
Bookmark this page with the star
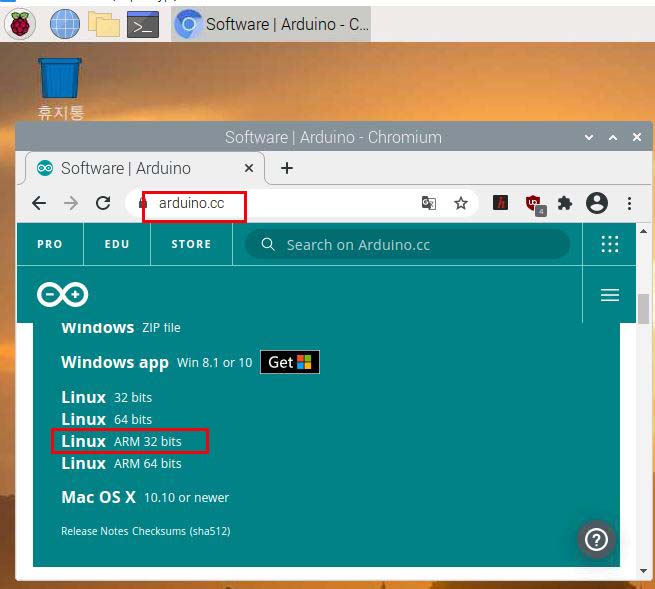tap(461, 203)
